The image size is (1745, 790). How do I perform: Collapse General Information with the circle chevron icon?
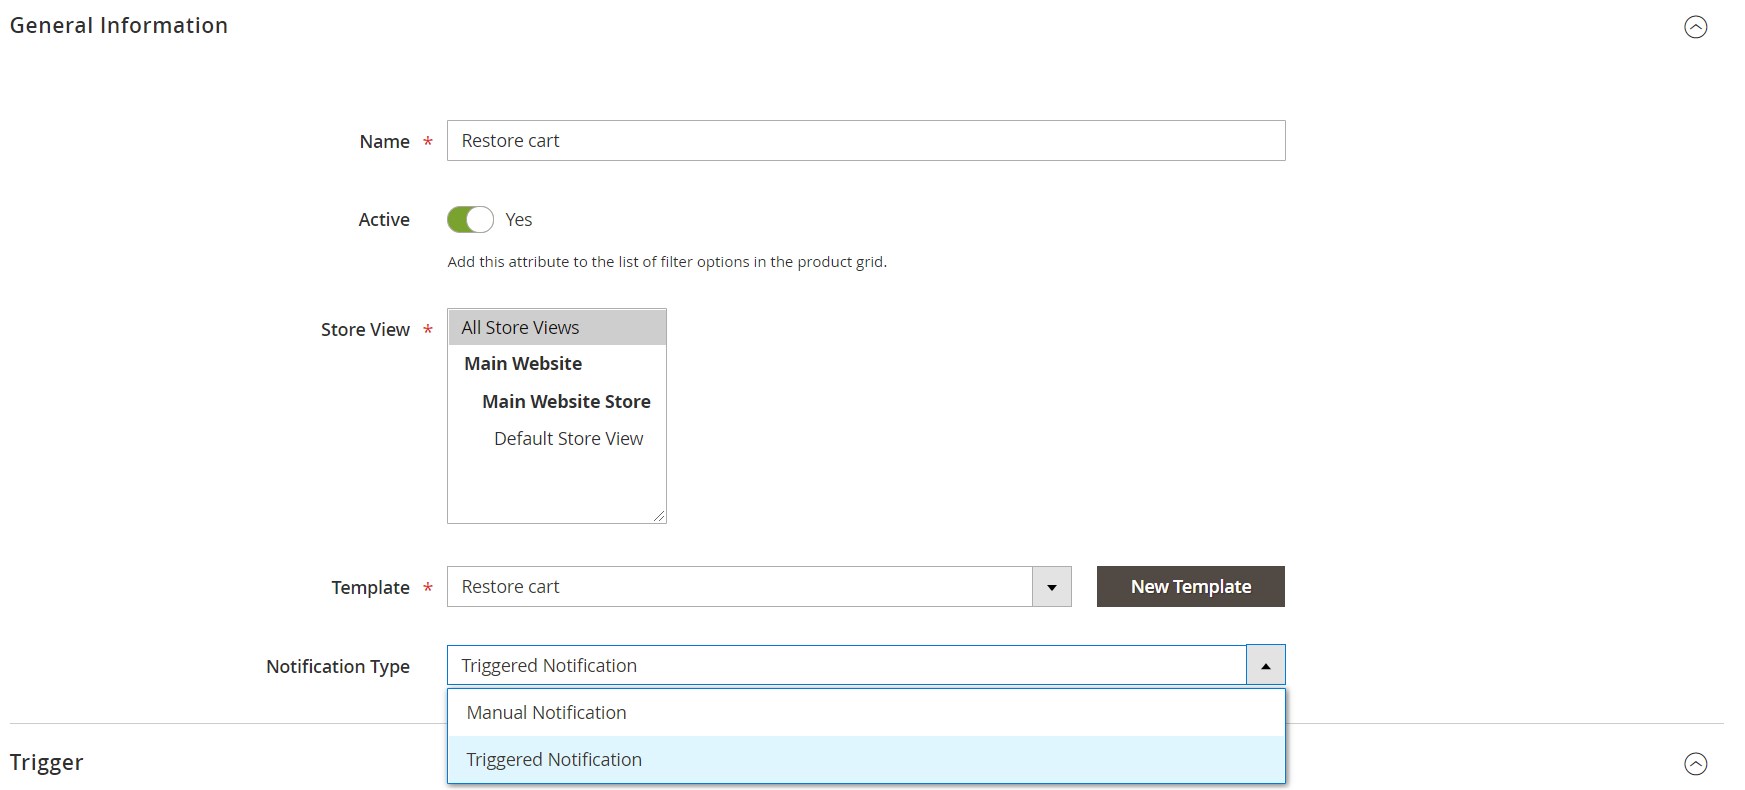[1695, 27]
